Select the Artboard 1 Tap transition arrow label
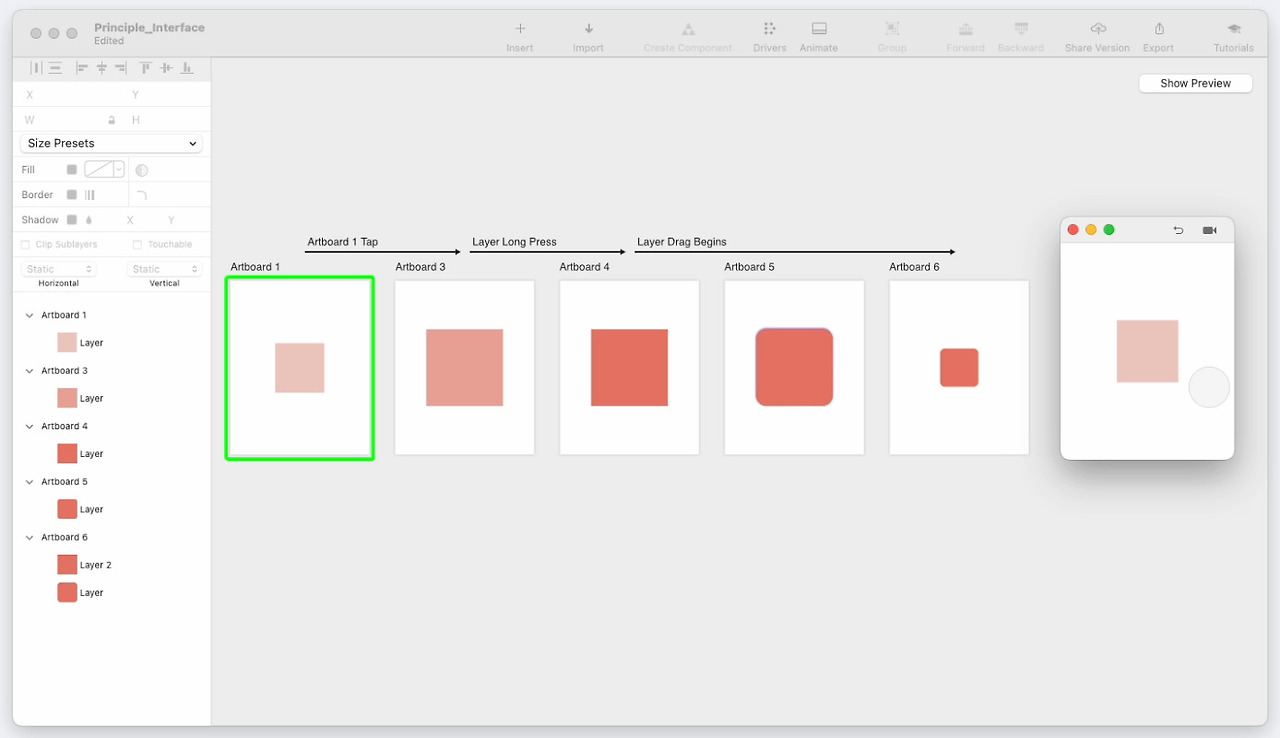 pyautogui.click(x=343, y=242)
